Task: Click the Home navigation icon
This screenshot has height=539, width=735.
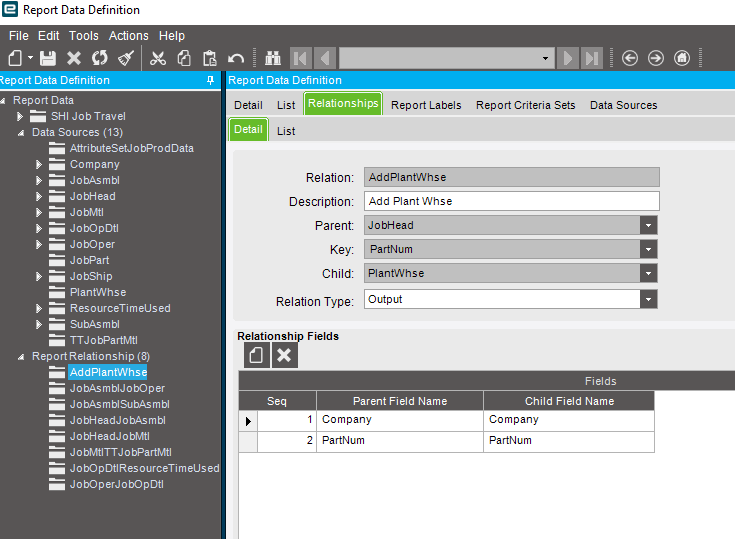Action: (x=682, y=58)
